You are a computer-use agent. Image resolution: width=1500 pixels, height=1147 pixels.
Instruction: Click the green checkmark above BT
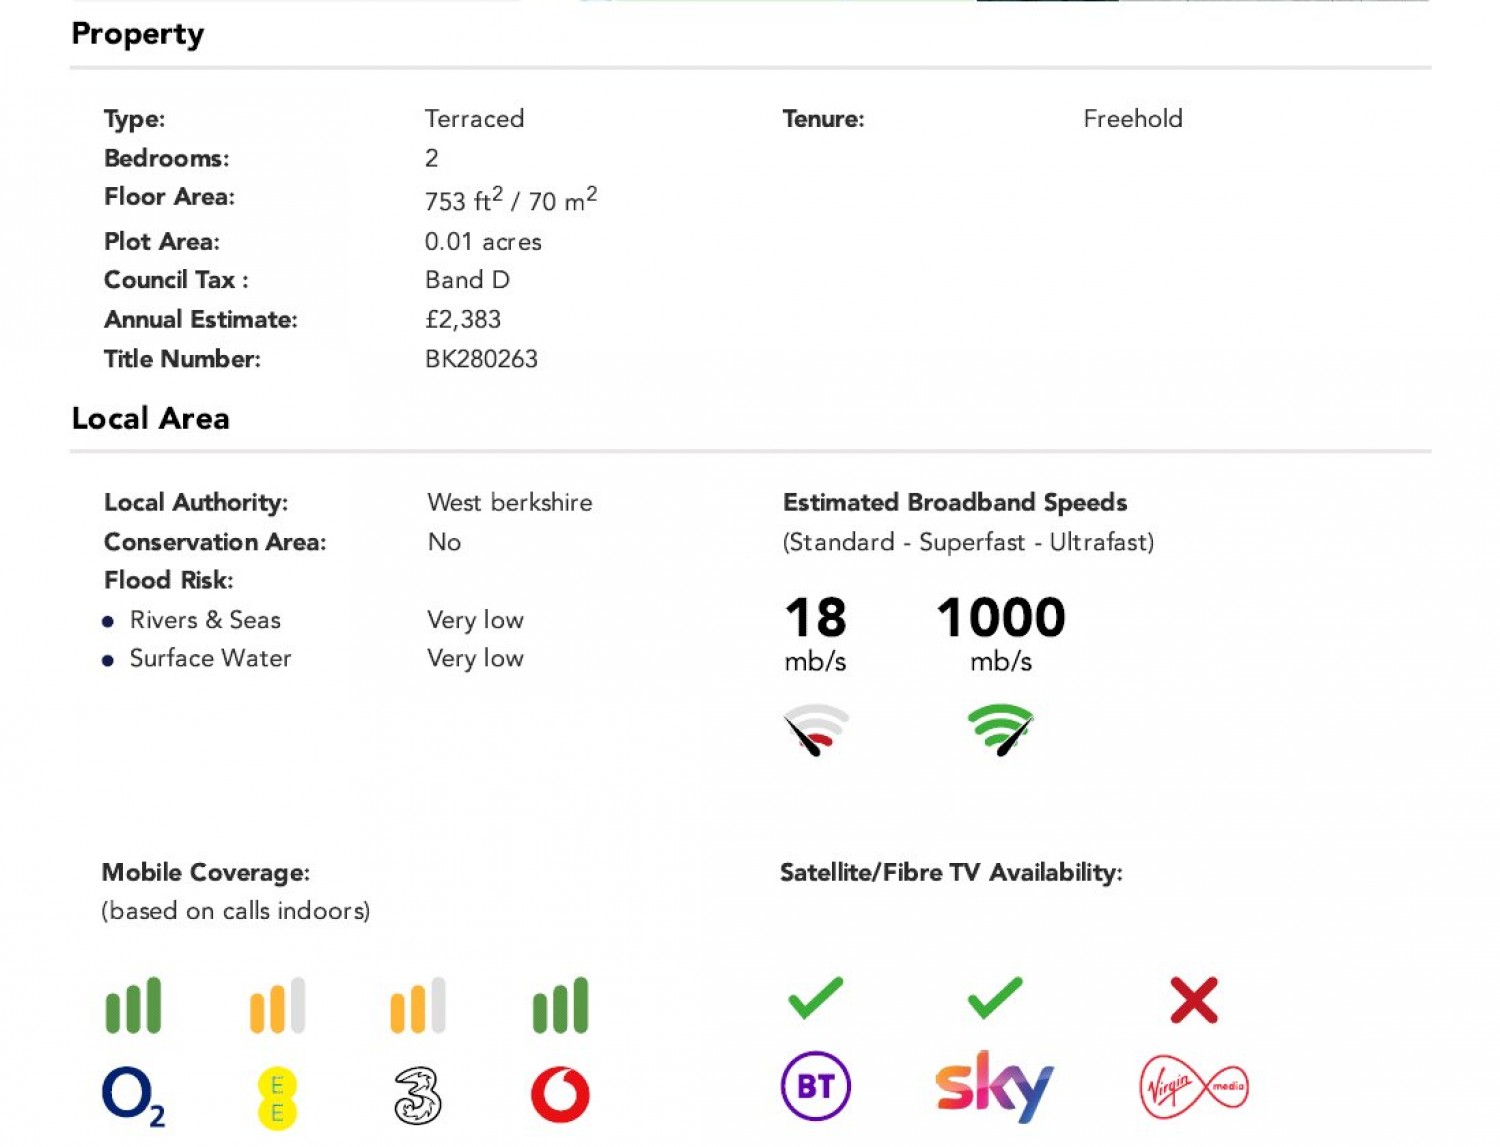tap(815, 998)
